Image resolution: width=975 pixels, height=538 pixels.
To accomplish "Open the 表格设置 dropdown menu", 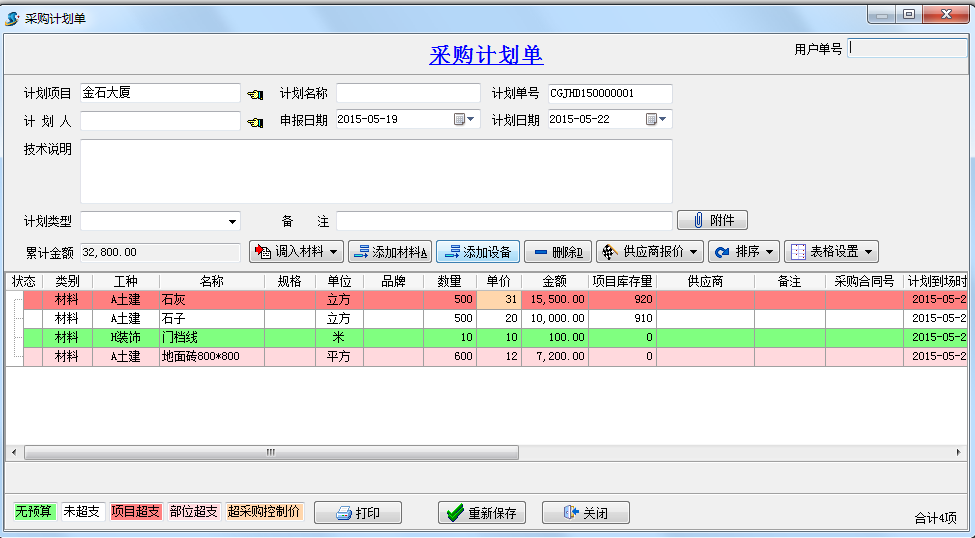I will (831, 251).
